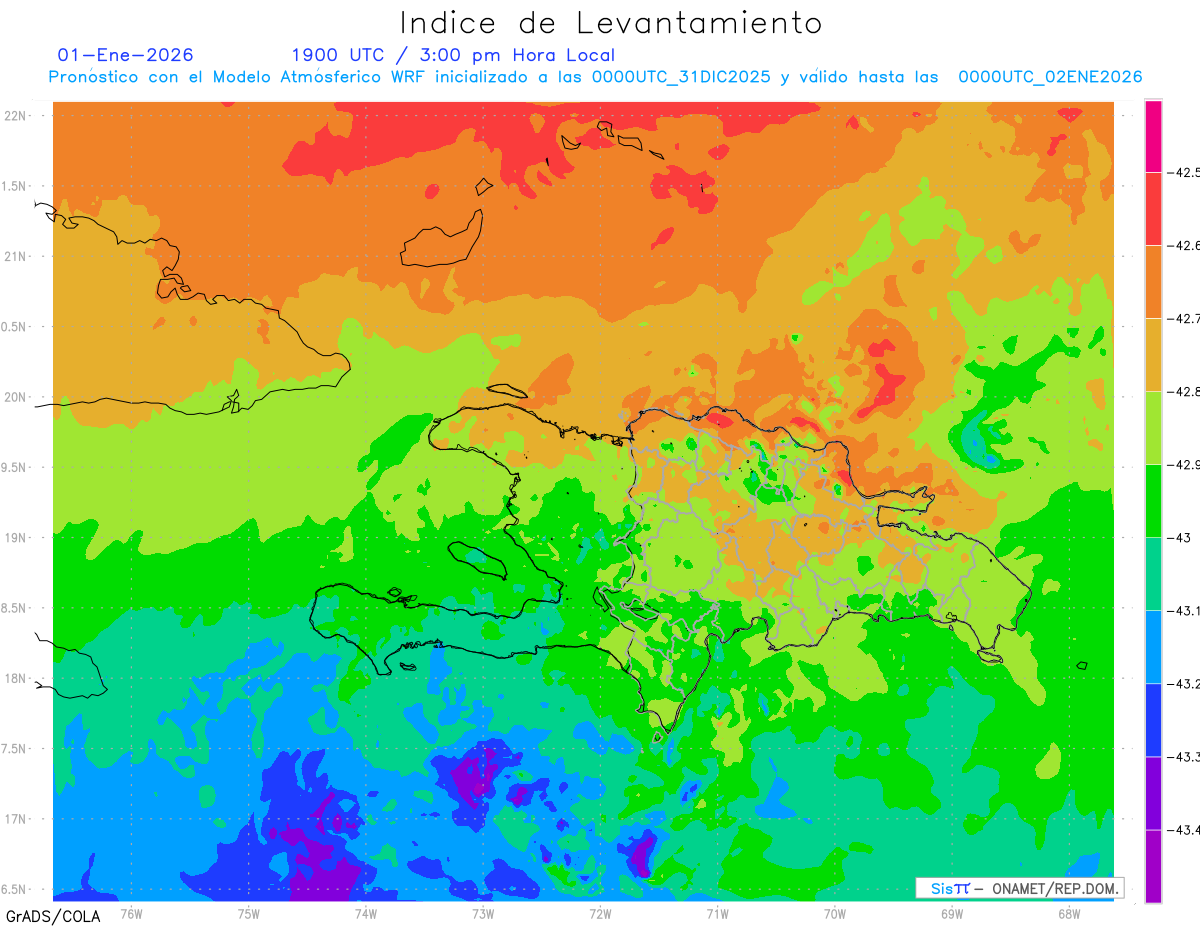Click latitude label '22N'
Screen dimensions: 1200x927
17,115
